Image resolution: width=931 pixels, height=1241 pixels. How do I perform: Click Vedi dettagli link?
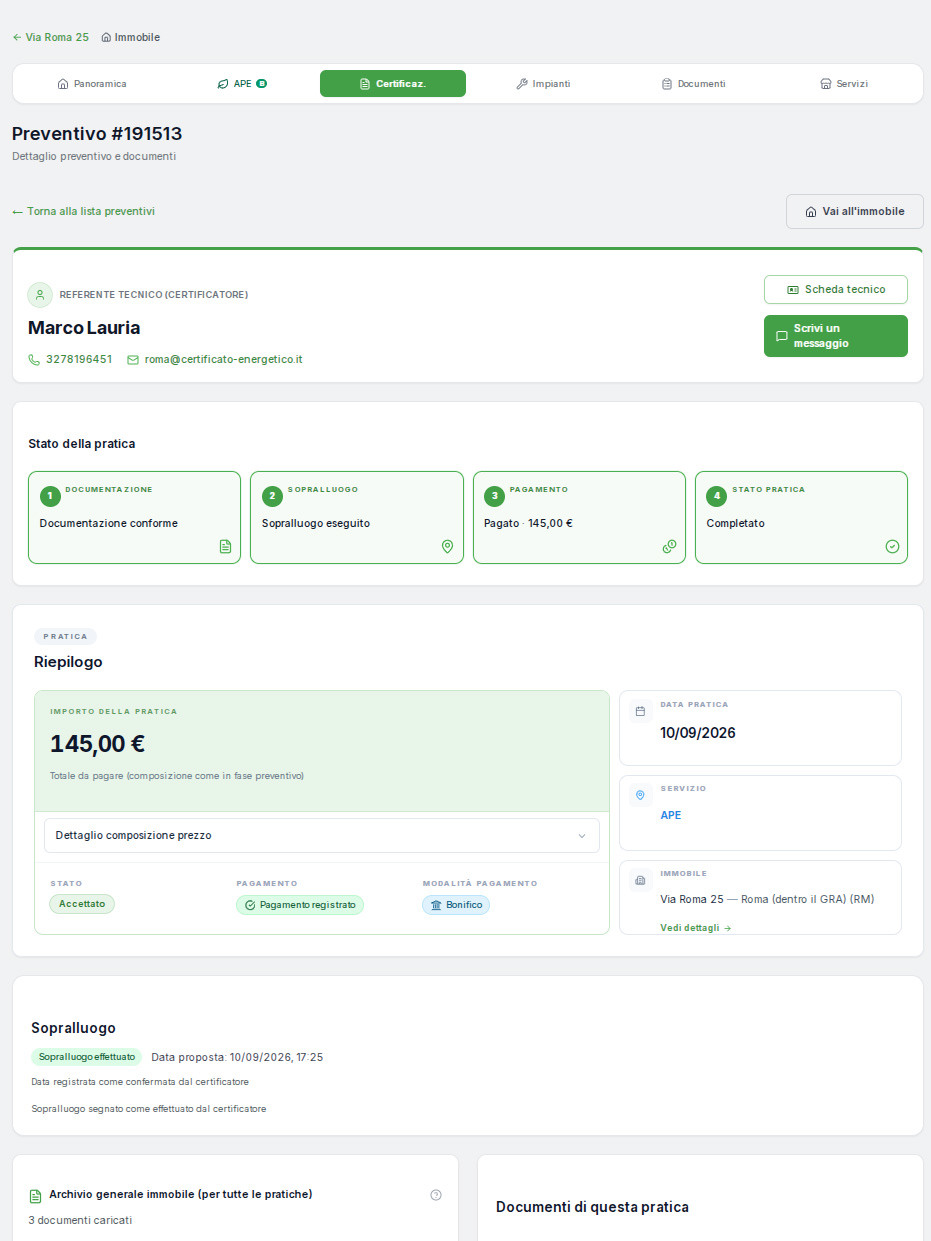click(696, 928)
